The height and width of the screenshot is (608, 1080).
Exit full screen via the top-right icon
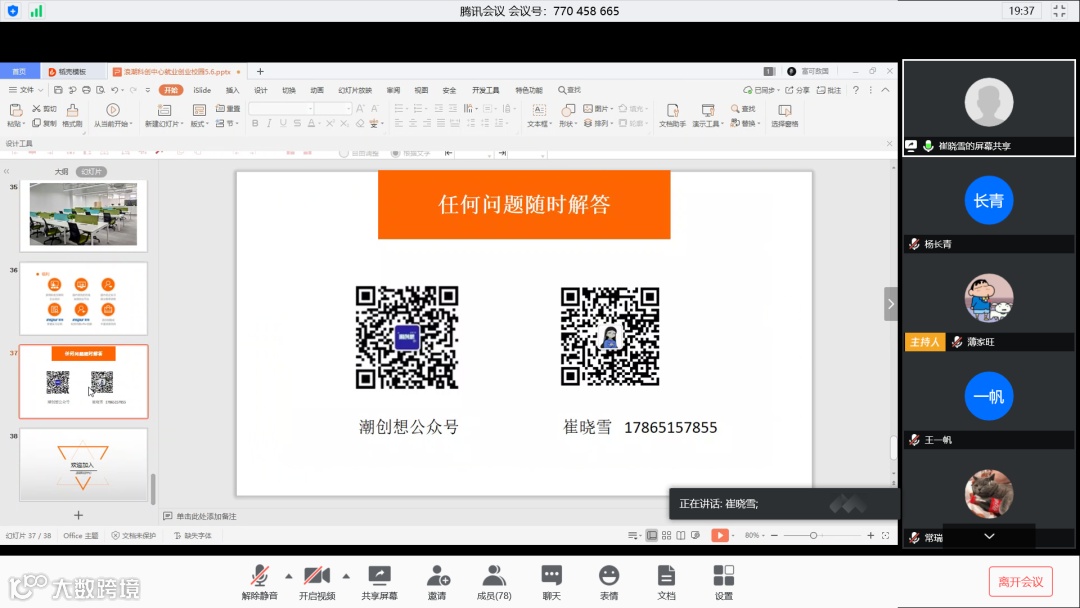click(x=1059, y=11)
